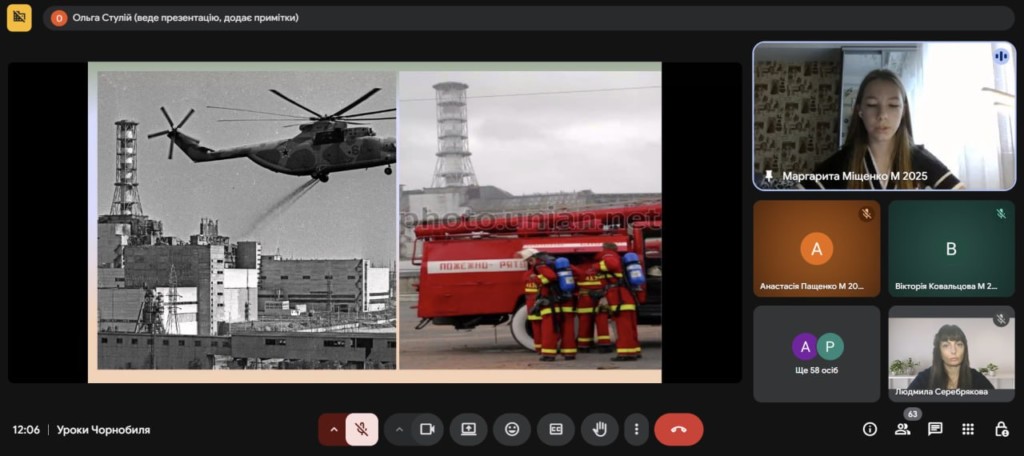Unmute the microphone in the bottom bar
Screen dimensions: 1024x456
(362, 429)
